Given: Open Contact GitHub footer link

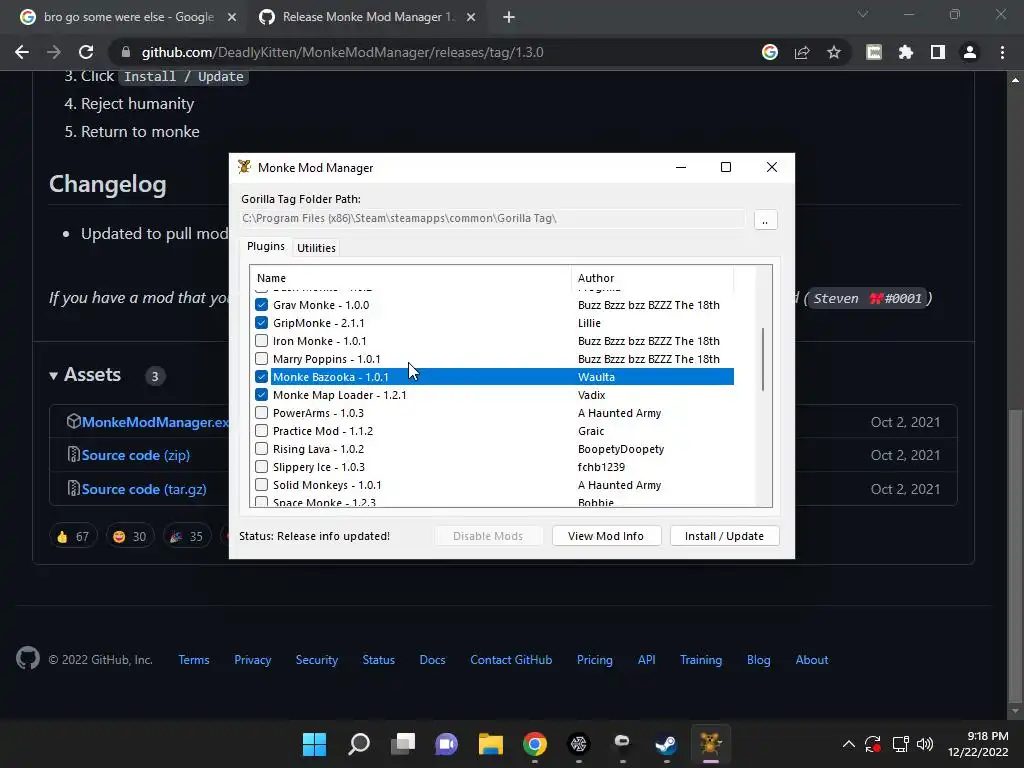Looking at the screenshot, I should [511, 660].
